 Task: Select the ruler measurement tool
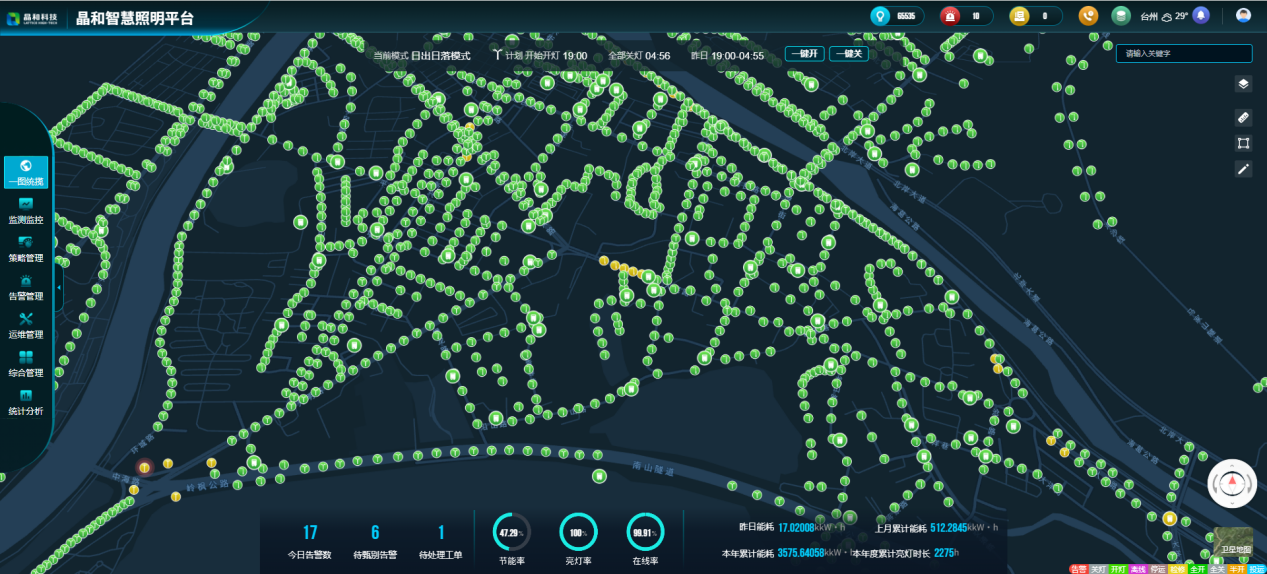[1243, 117]
